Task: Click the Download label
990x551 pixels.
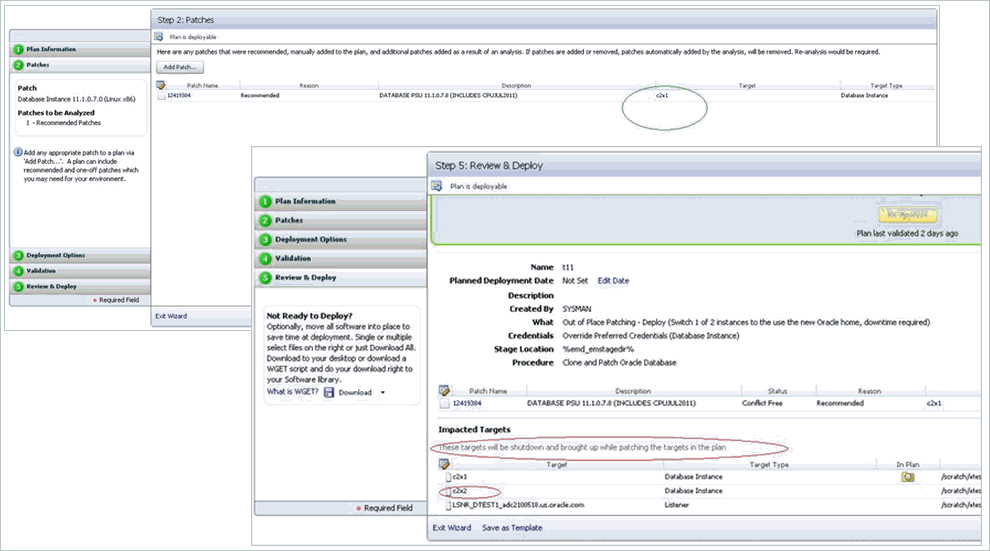Action: point(355,393)
